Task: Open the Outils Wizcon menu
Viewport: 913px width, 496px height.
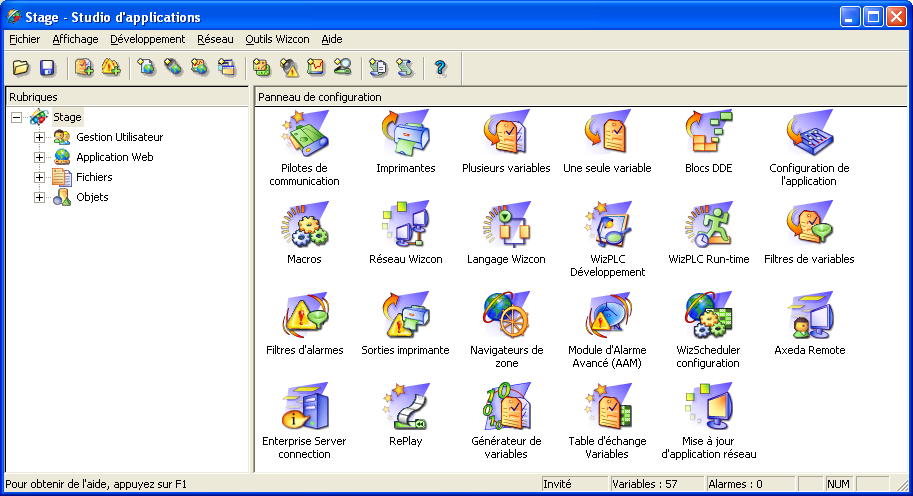Action: tap(277, 39)
